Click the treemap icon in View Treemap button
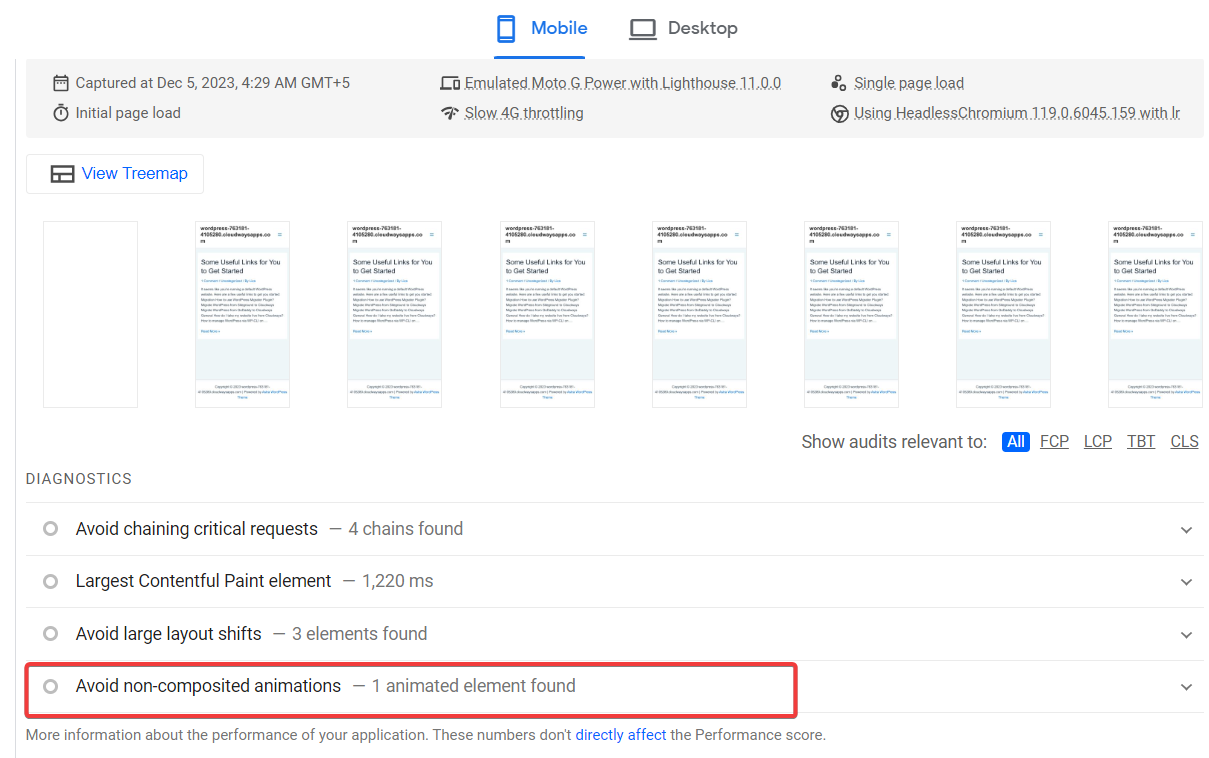 coord(63,174)
